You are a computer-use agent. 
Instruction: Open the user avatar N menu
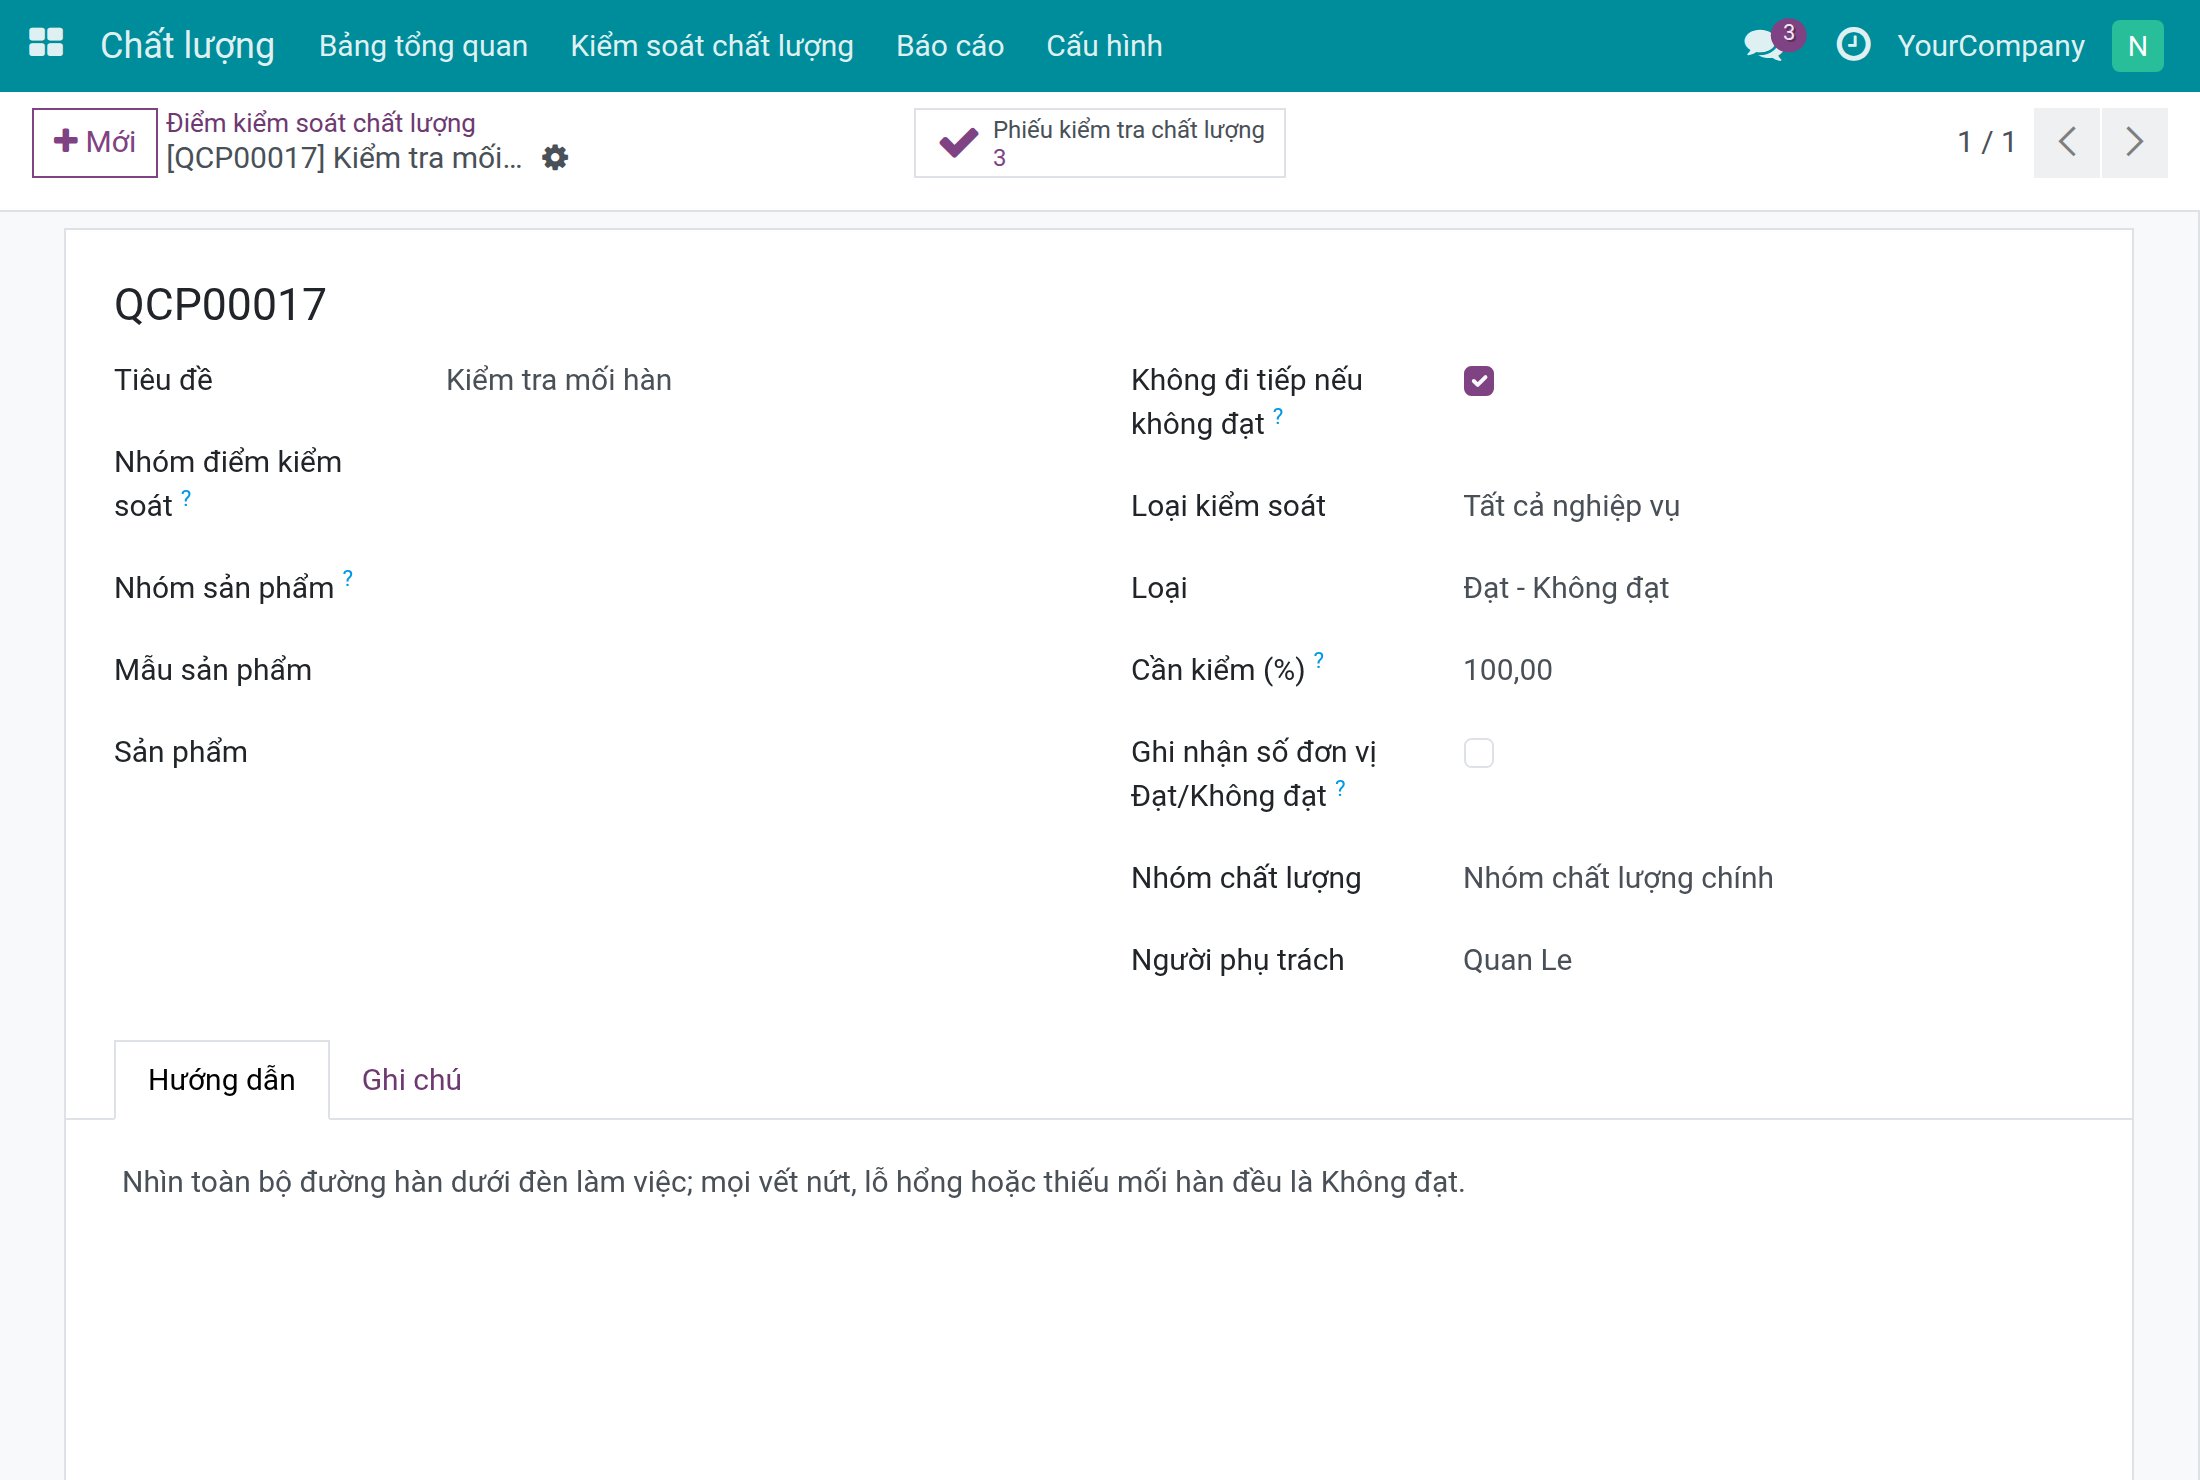2137,46
